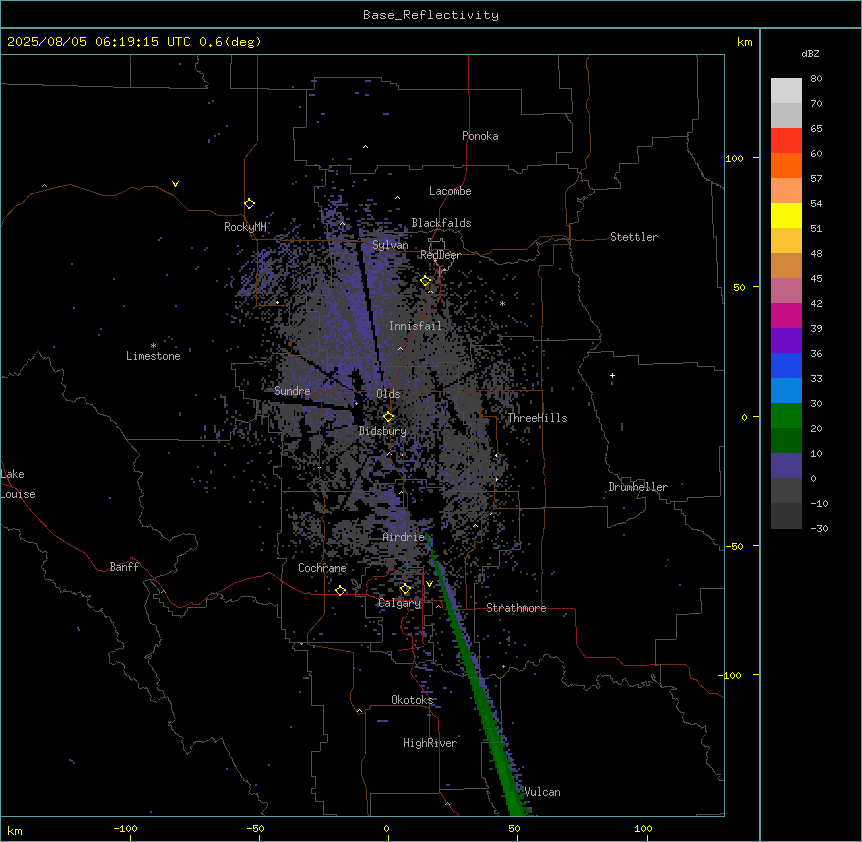This screenshot has width=862, height=842.
Task: Click the Lacombe city label
Action: coord(450,191)
